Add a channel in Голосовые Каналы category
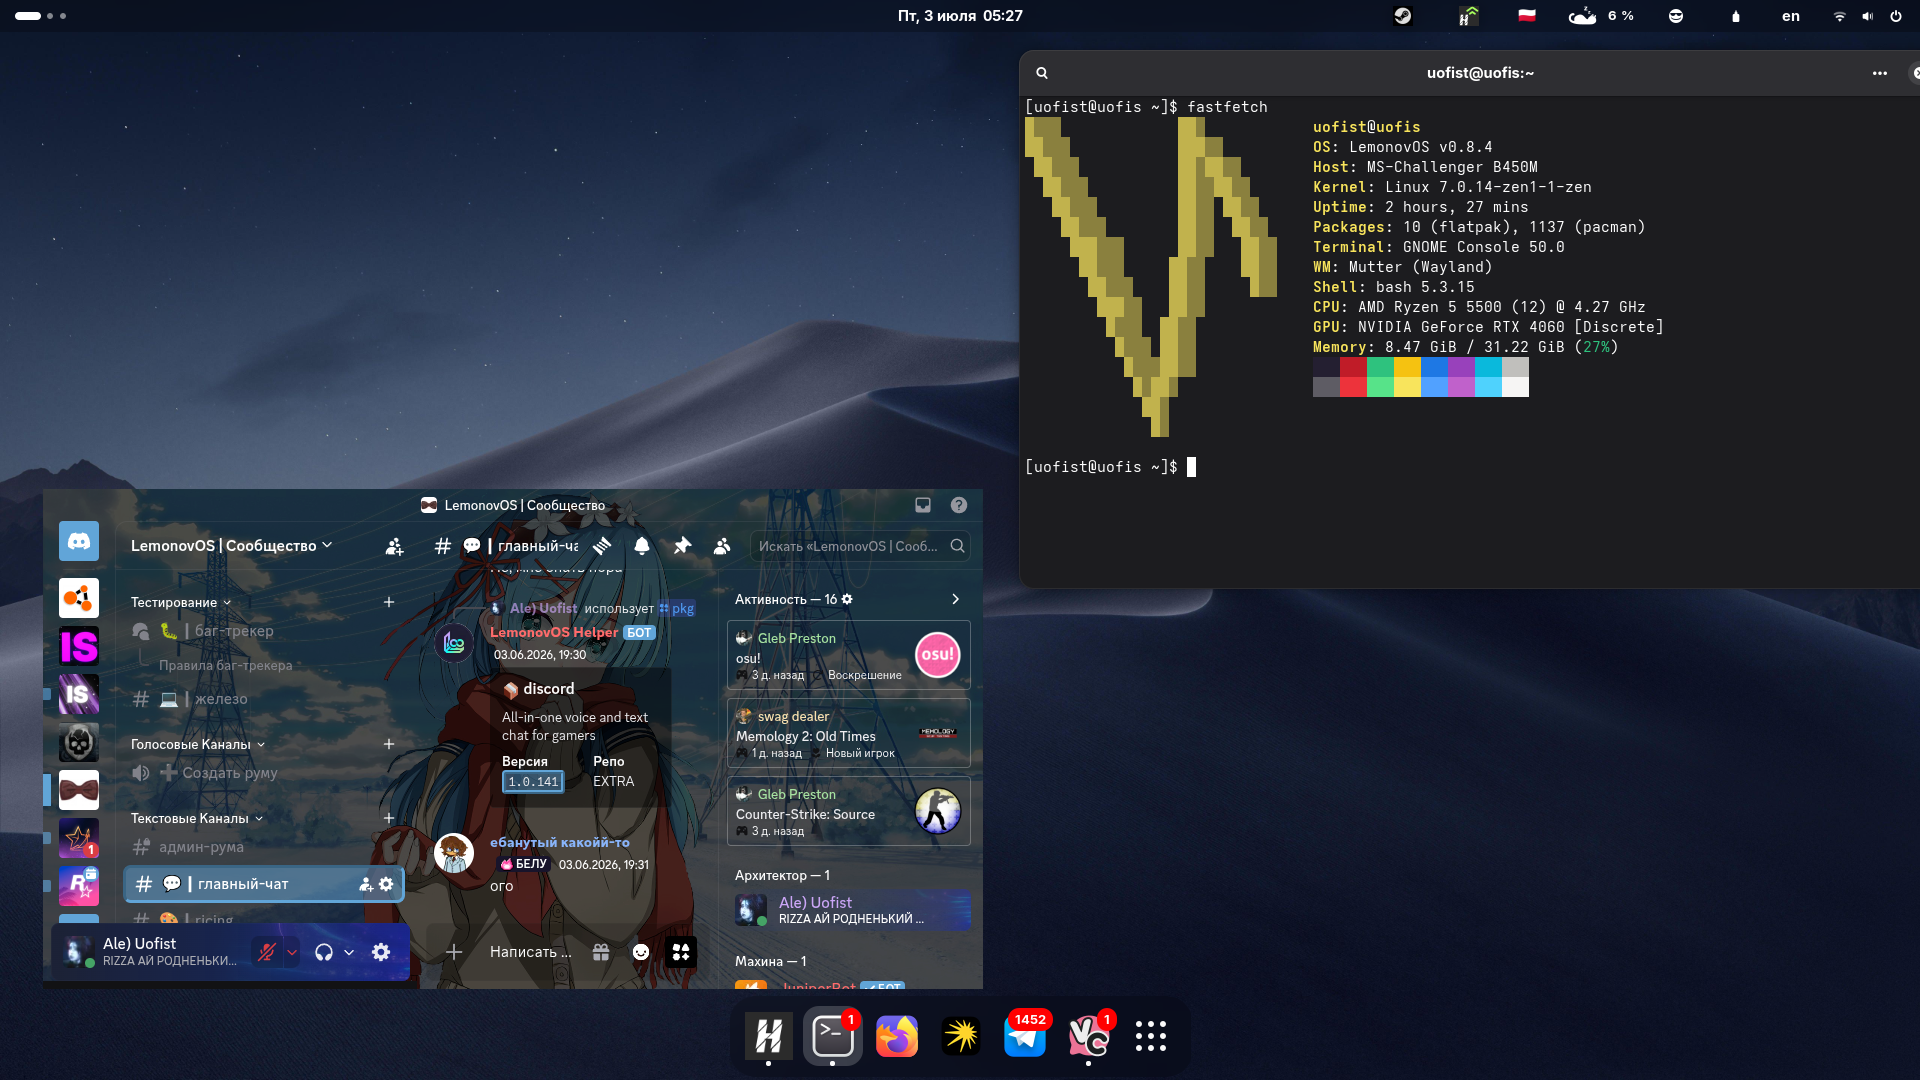The height and width of the screenshot is (1080, 1920). (389, 744)
